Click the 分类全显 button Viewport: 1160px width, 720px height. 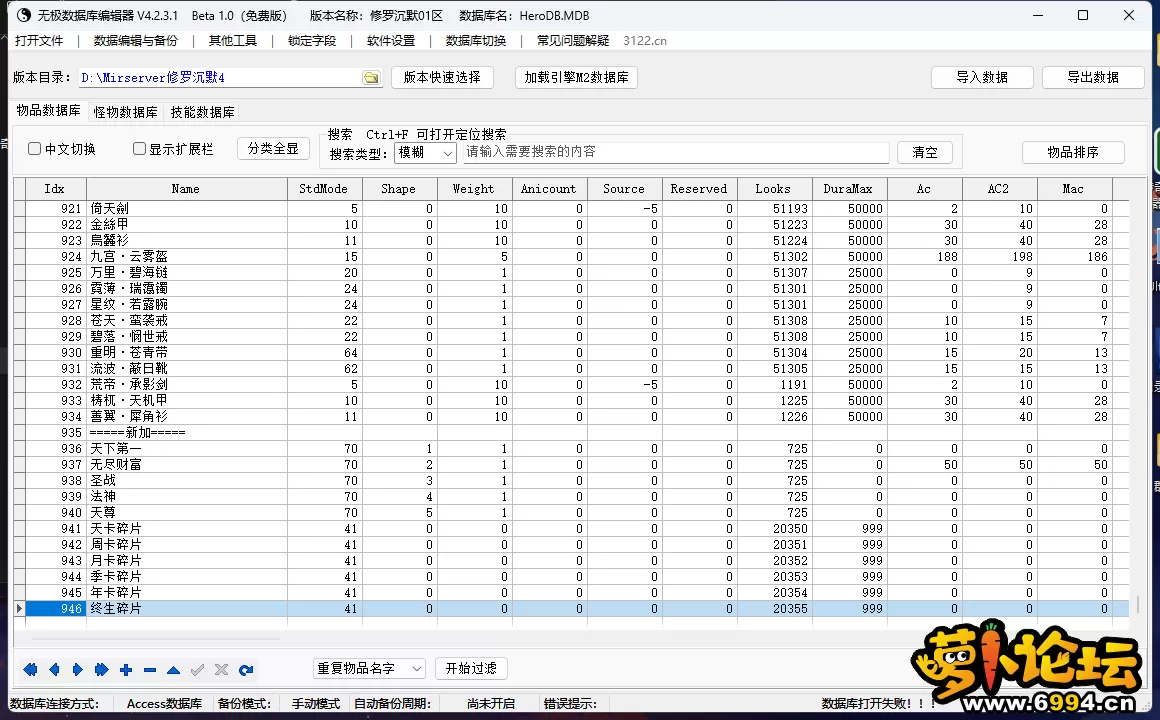(x=273, y=149)
